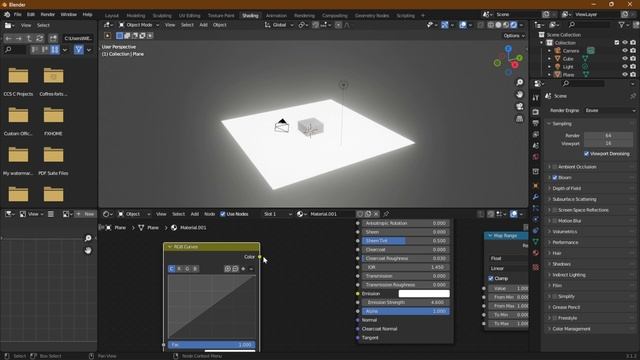Click the RGB Curves zoom in icon
Viewport: 640px width, 360px height.
click(228, 269)
